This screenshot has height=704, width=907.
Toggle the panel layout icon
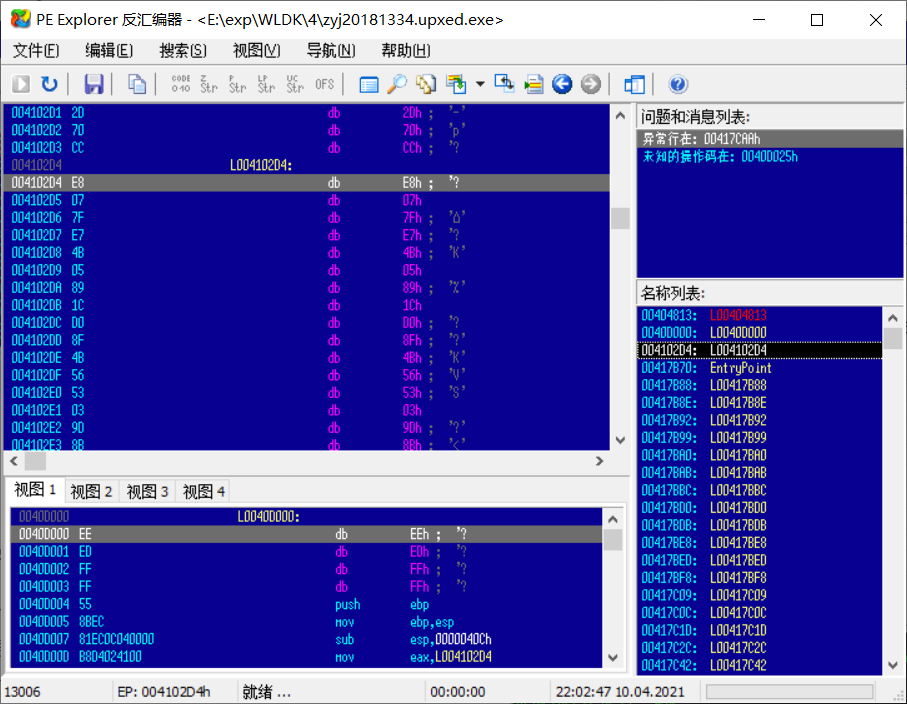coord(635,84)
